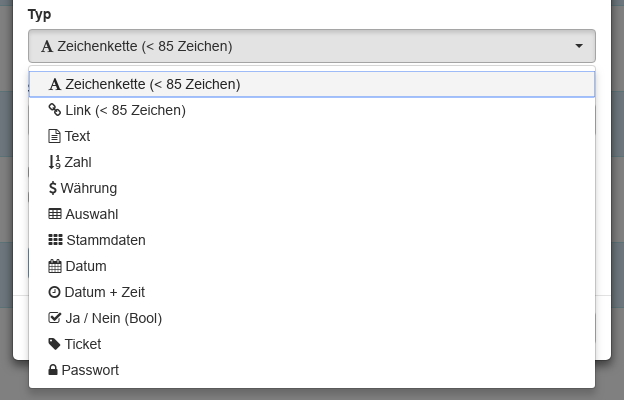Click the link icon beside Link option
The width and height of the screenshot is (624, 400).
click(55, 110)
